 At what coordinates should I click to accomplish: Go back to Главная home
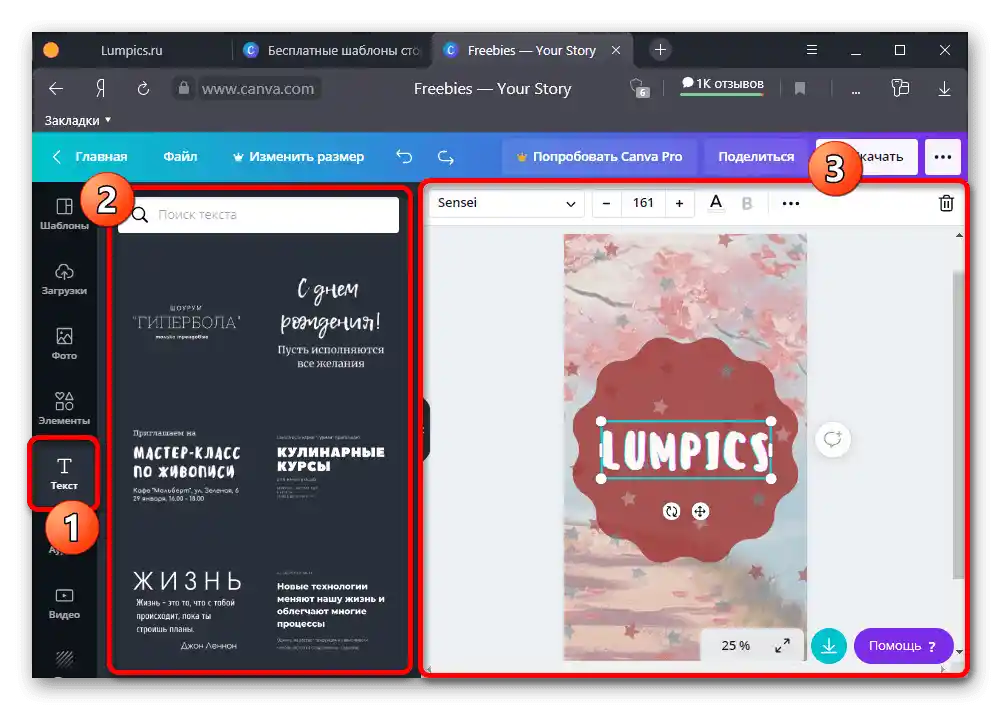(89, 156)
